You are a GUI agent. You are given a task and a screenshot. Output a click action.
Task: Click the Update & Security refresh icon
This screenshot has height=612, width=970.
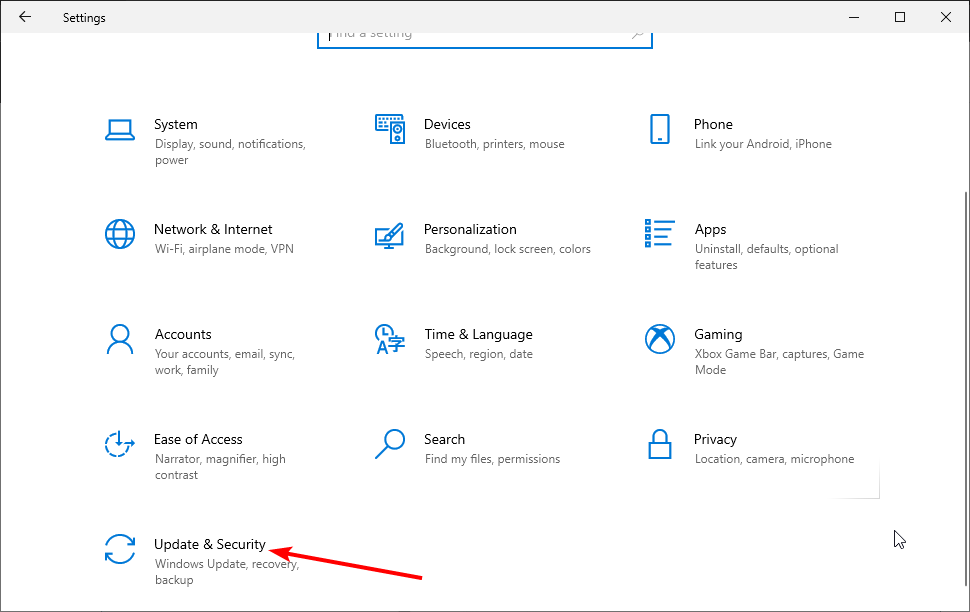[x=120, y=550]
